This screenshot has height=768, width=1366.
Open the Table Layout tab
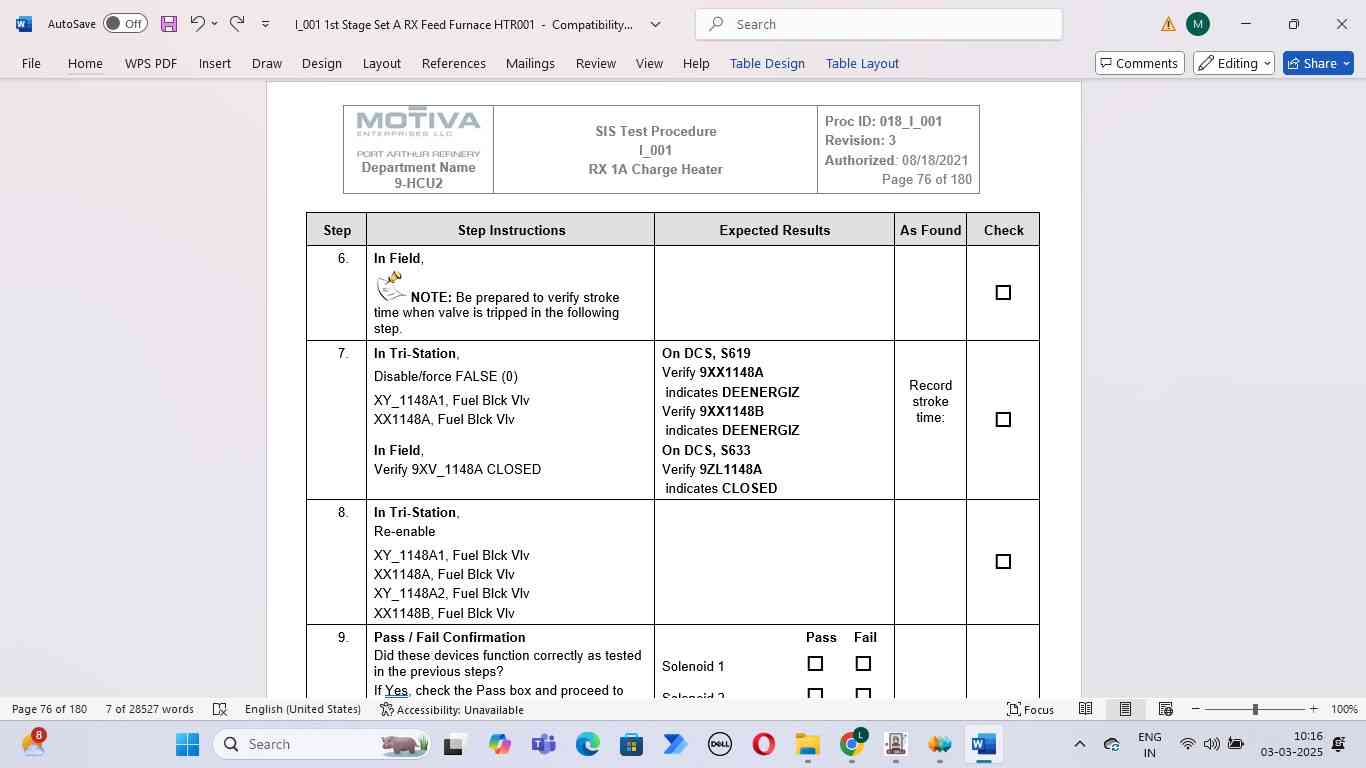point(862,63)
